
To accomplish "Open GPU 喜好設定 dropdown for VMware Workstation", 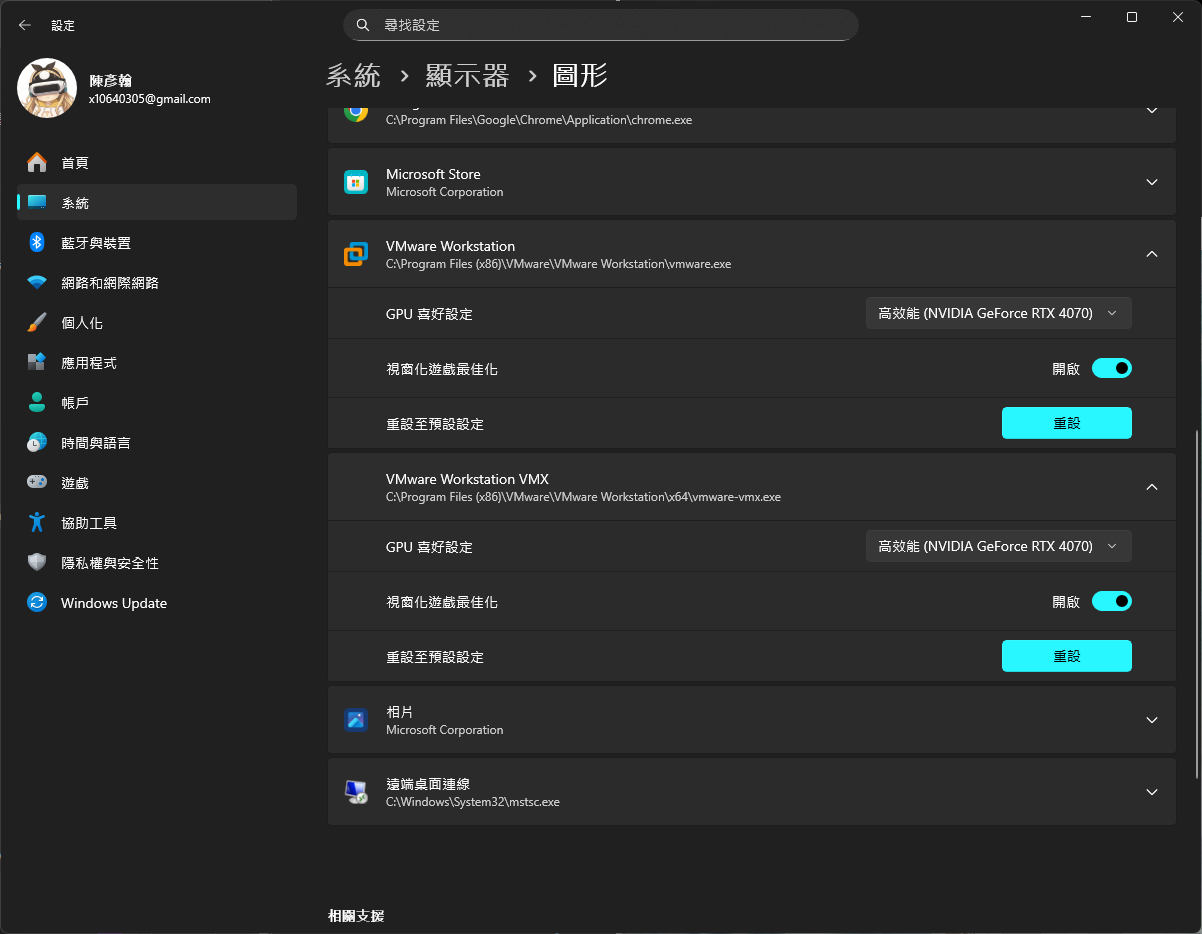I will click(x=999, y=313).
